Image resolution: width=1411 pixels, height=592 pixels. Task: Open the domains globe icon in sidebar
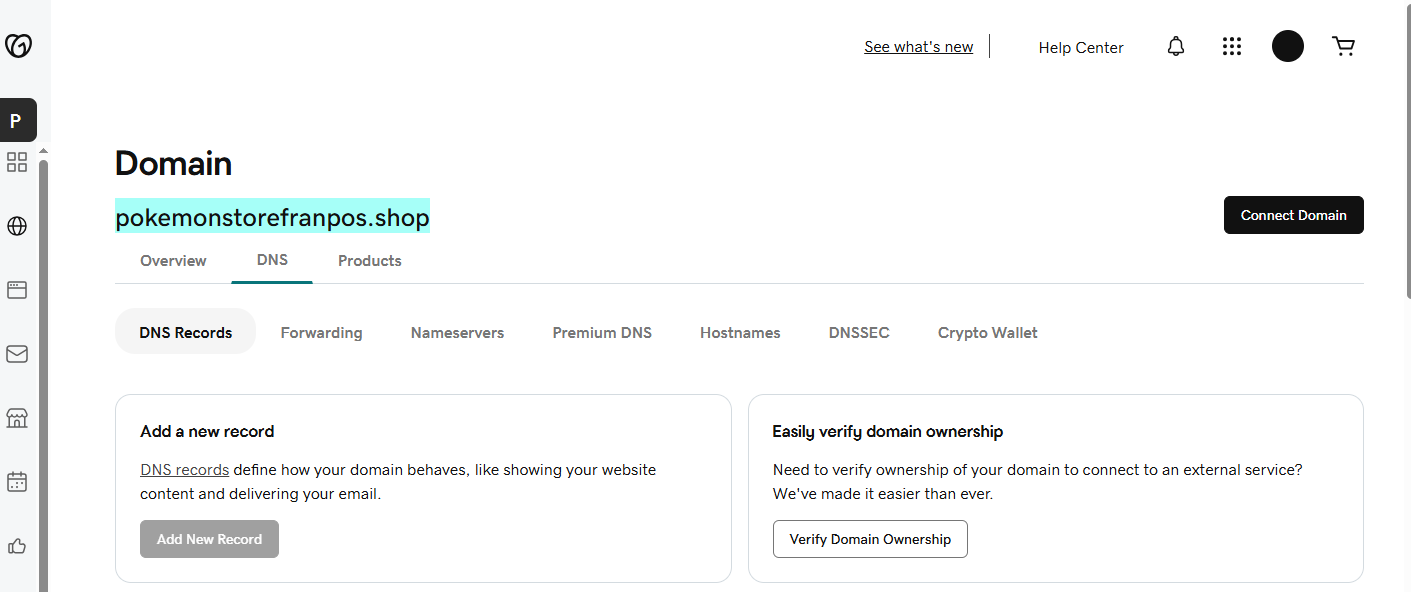(17, 226)
